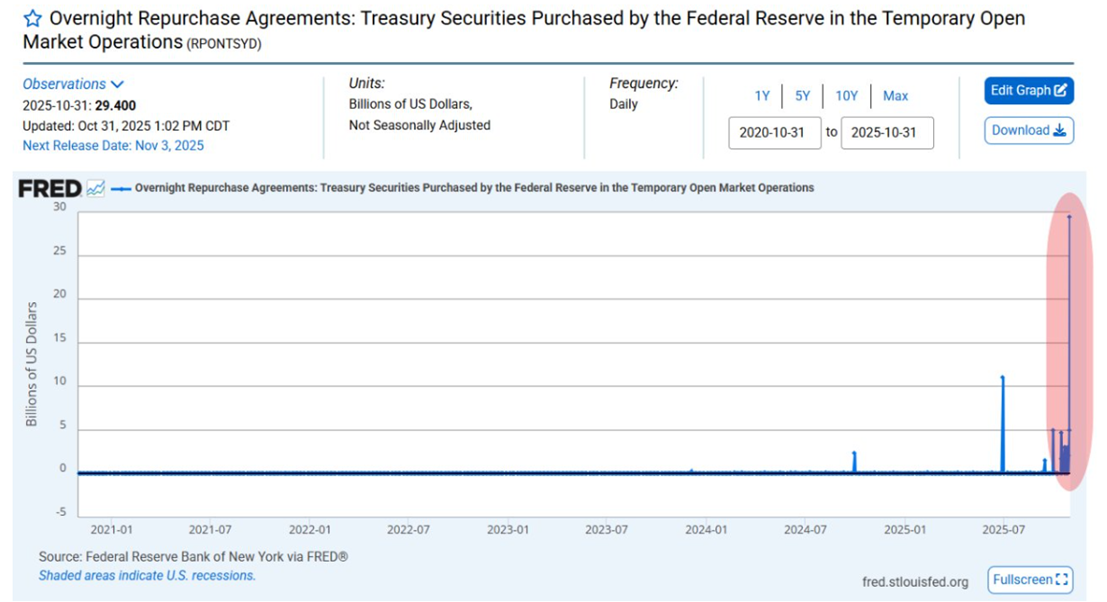
Task: Click the Download button
Action: coord(1029,131)
